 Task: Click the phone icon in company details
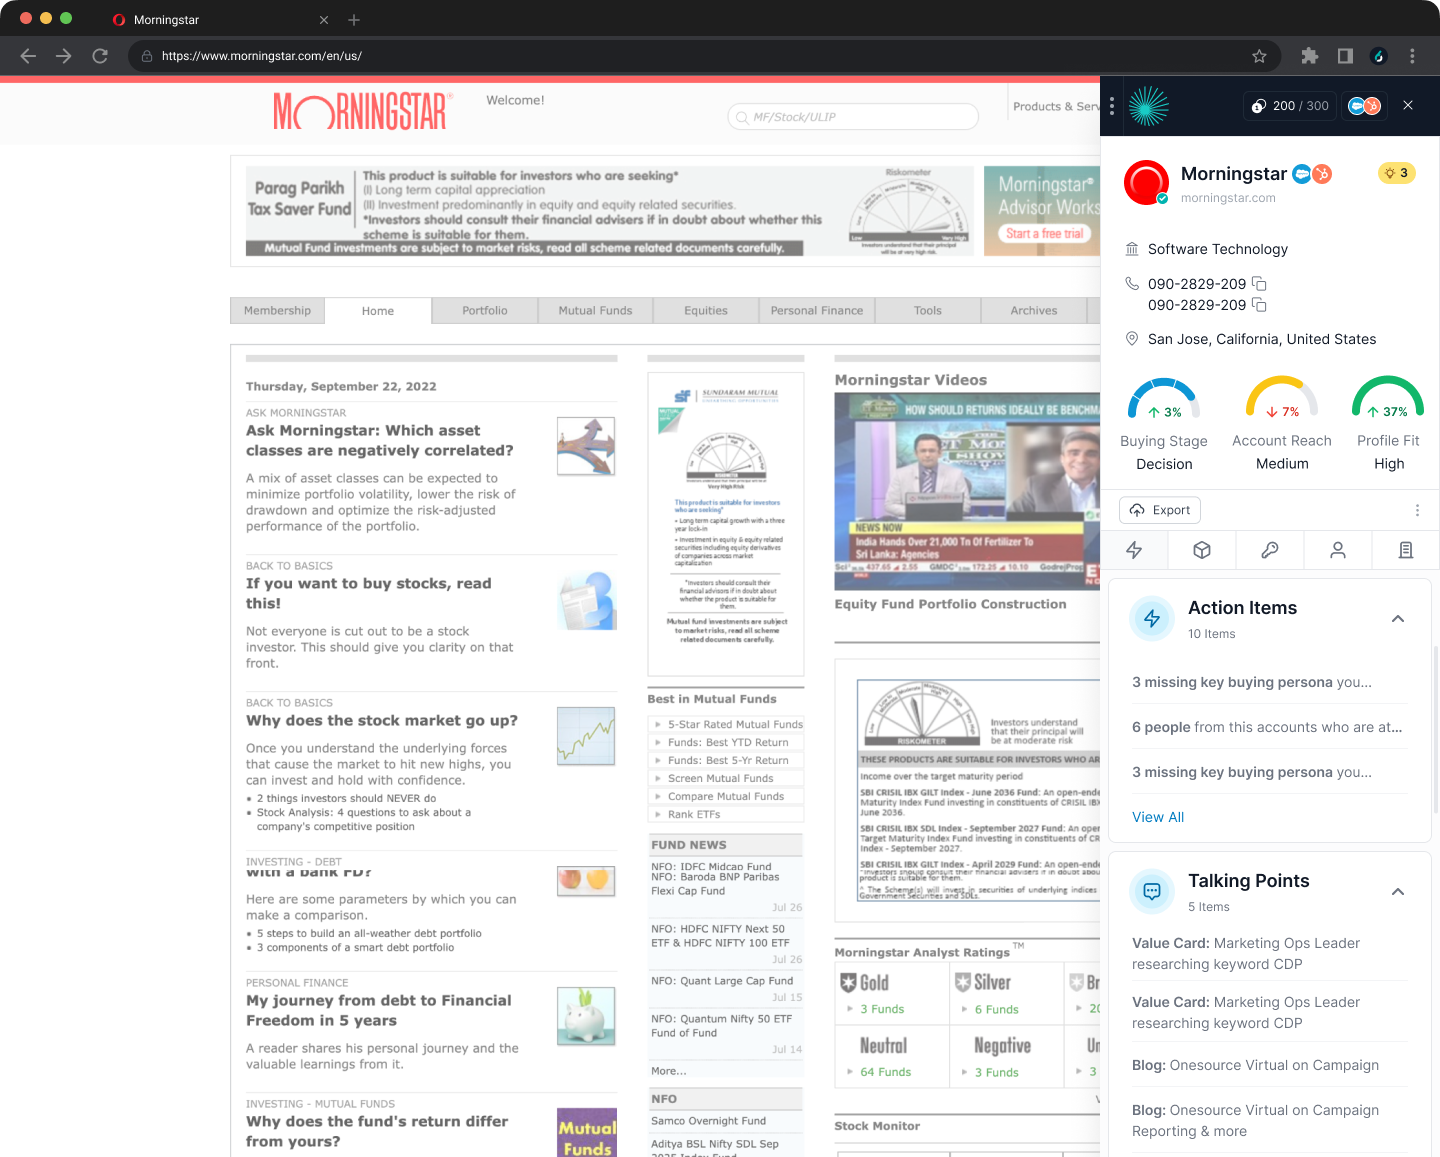tap(1132, 284)
